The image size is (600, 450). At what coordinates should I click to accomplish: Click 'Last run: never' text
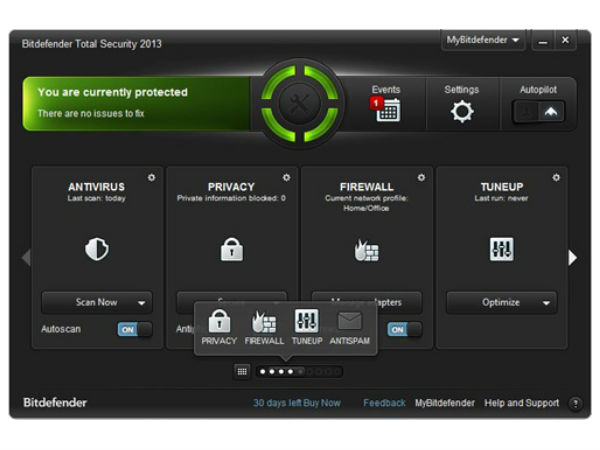pyautogui.click(x=501, y=198)
